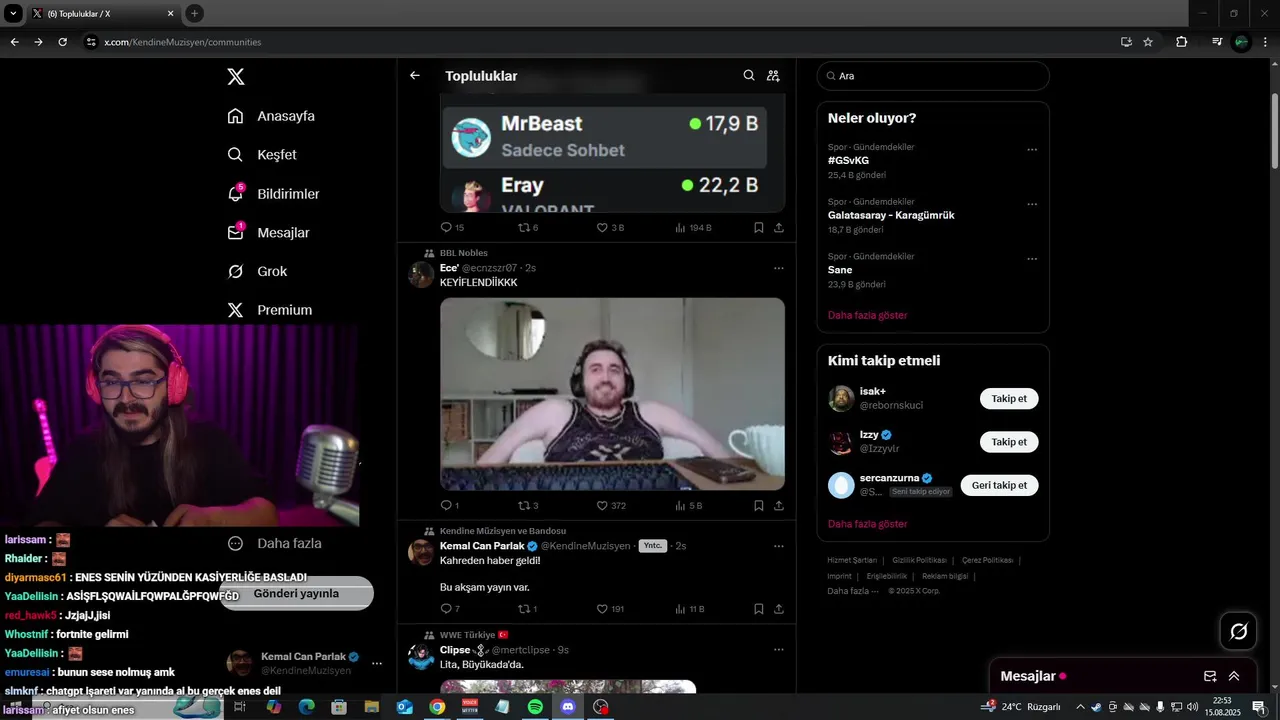This screenshot has height=720, width=1280.
Task: Open Kendine Müzisyen ve Bandosu community link
Action: click(x=503, y=531)
